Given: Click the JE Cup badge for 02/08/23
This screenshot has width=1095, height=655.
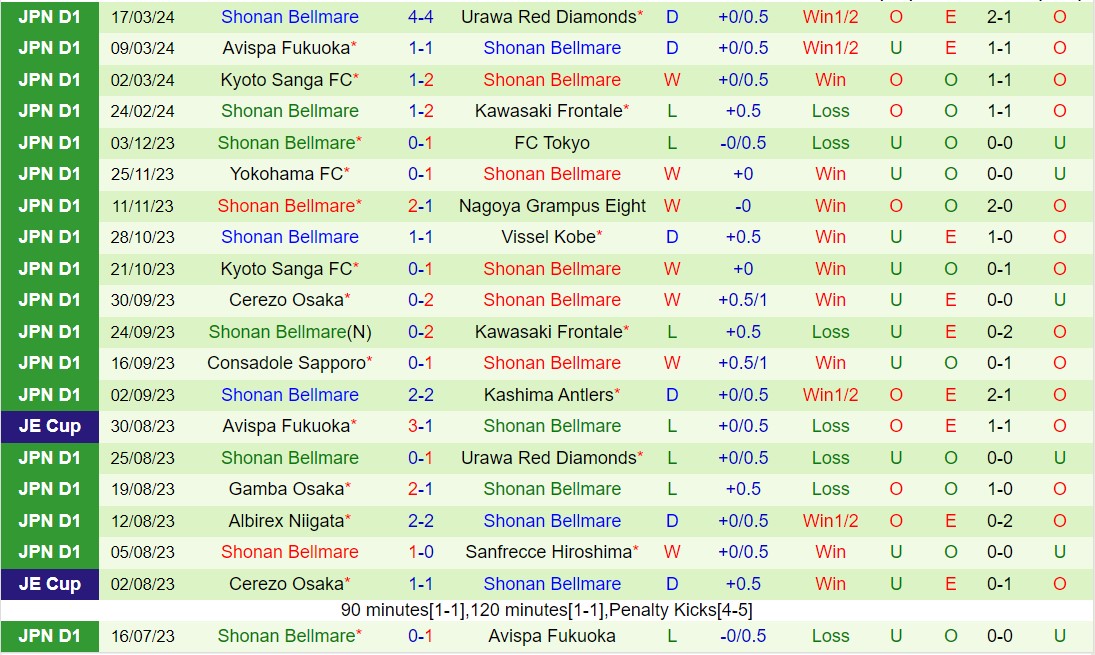Looking at the screenshot, I should point(49,584).
